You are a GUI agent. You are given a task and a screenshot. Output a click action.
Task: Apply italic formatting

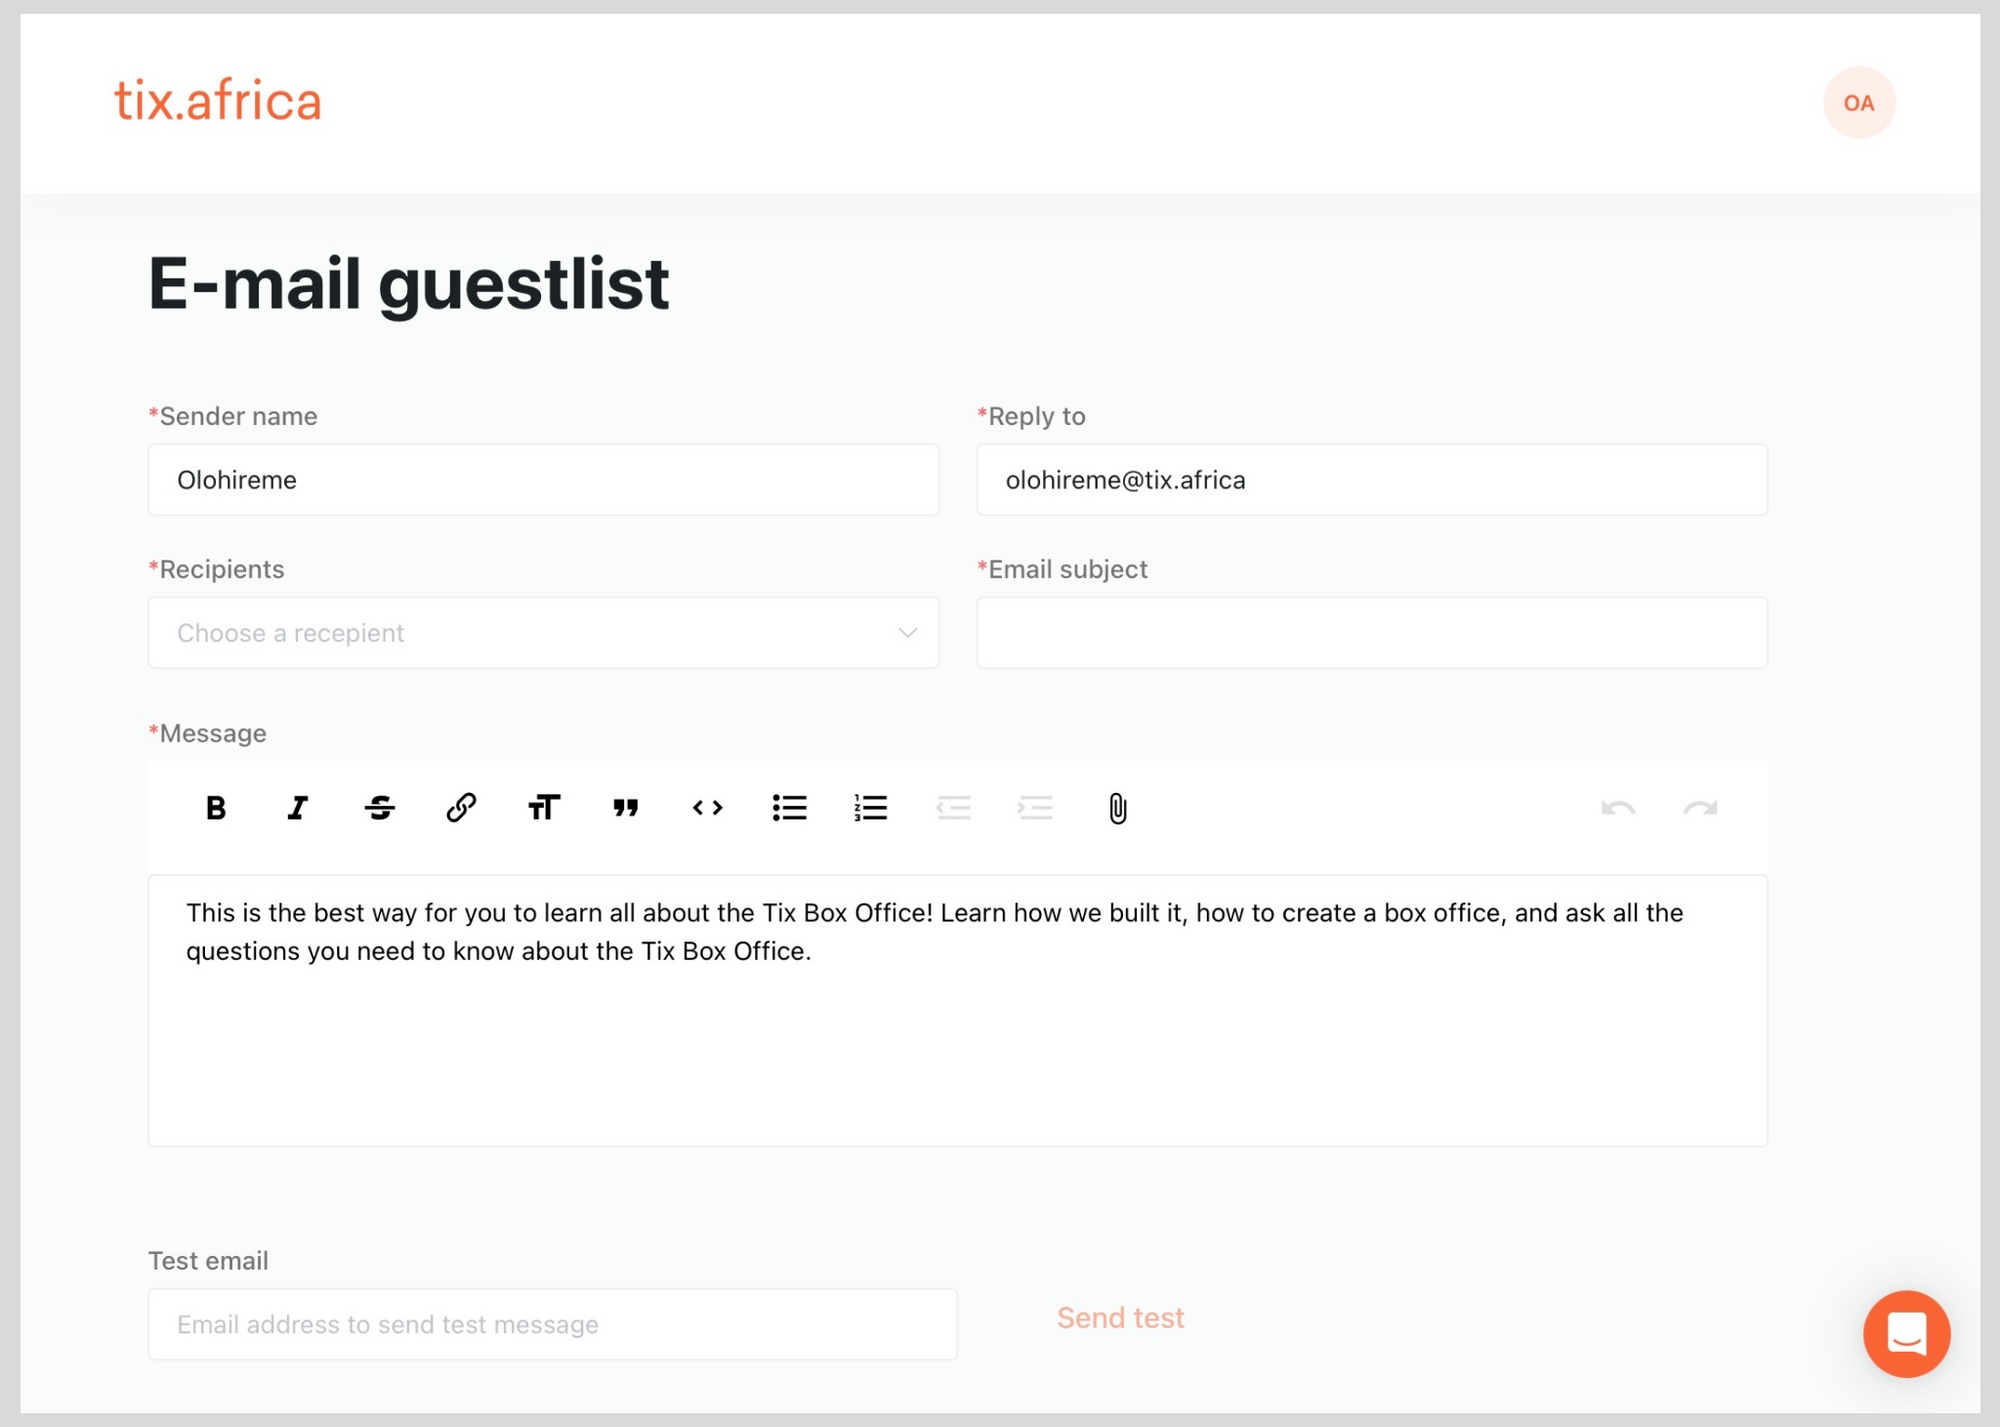pyautogui.click(x=297, y=808)
